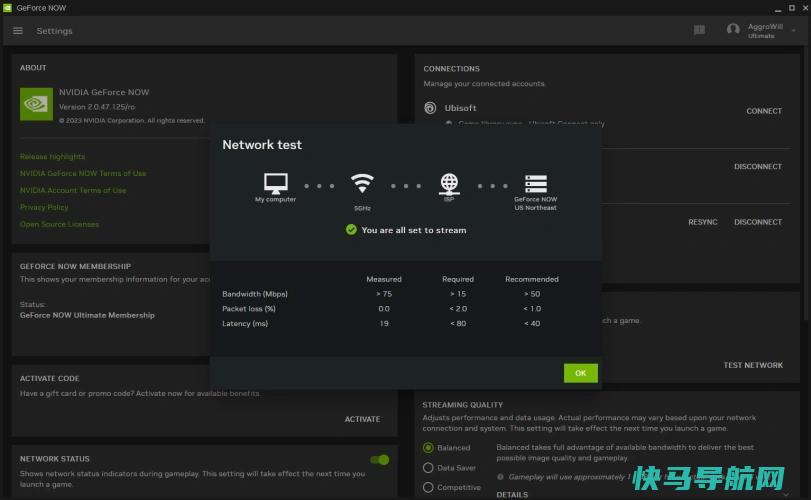Click the ACTIVATE code button
Viewport: 811px width, 500px height.
pyautogui.click(x=362, y=419)
